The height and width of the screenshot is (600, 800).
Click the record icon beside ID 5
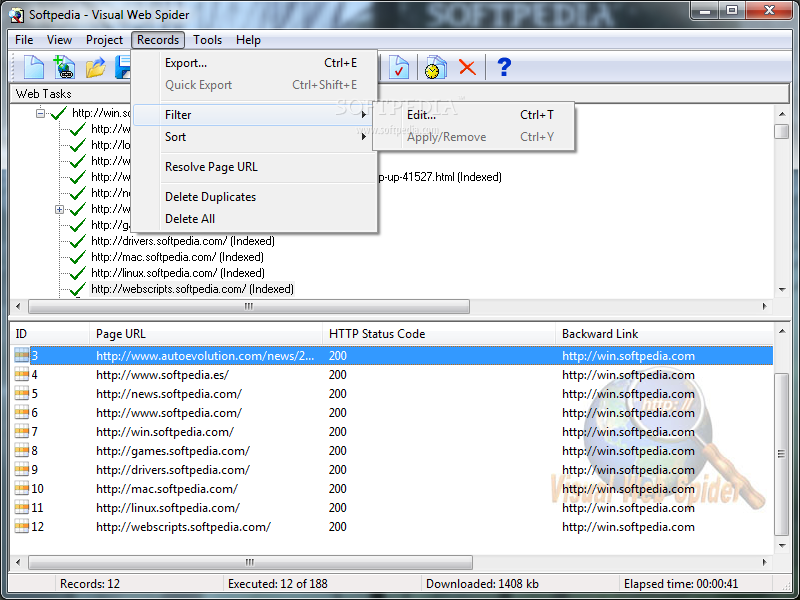21,393
